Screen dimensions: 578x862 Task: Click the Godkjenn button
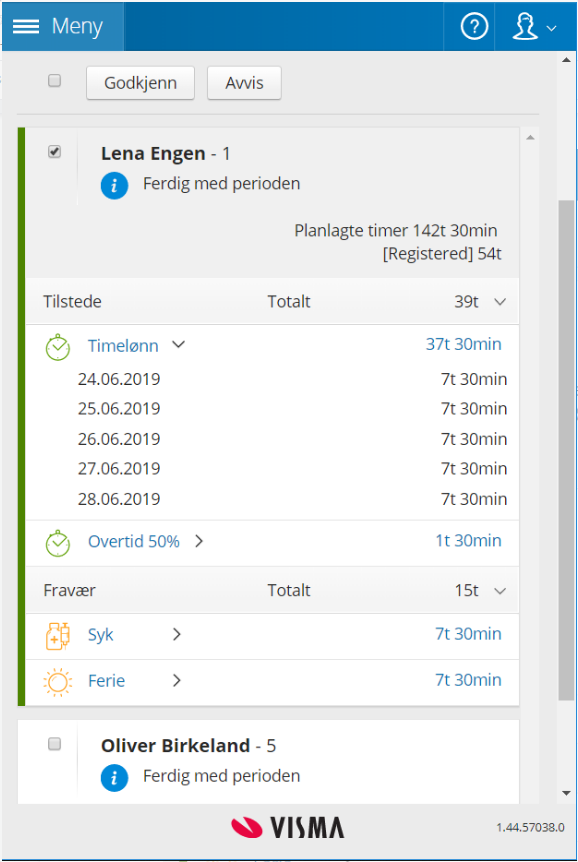(x=140, y=83)
